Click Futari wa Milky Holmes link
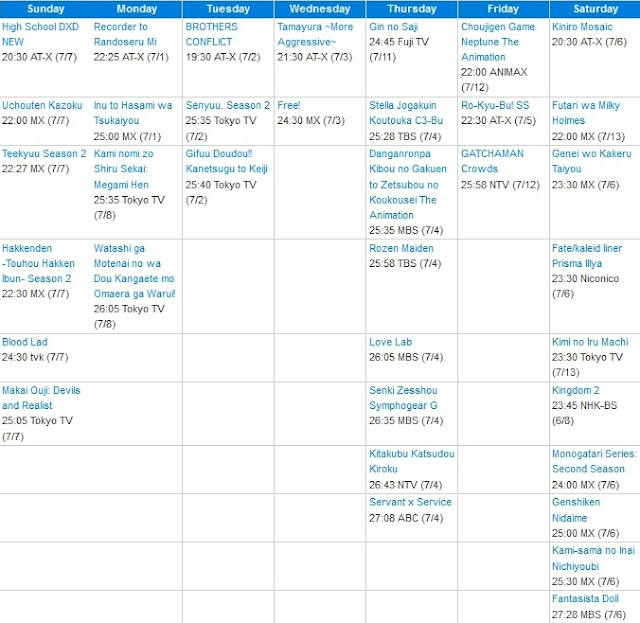 (586, 113)
